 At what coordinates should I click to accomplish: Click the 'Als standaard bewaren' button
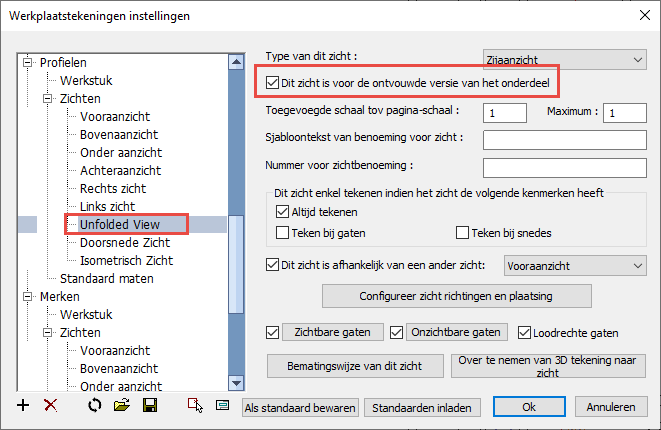pos(300,407)
